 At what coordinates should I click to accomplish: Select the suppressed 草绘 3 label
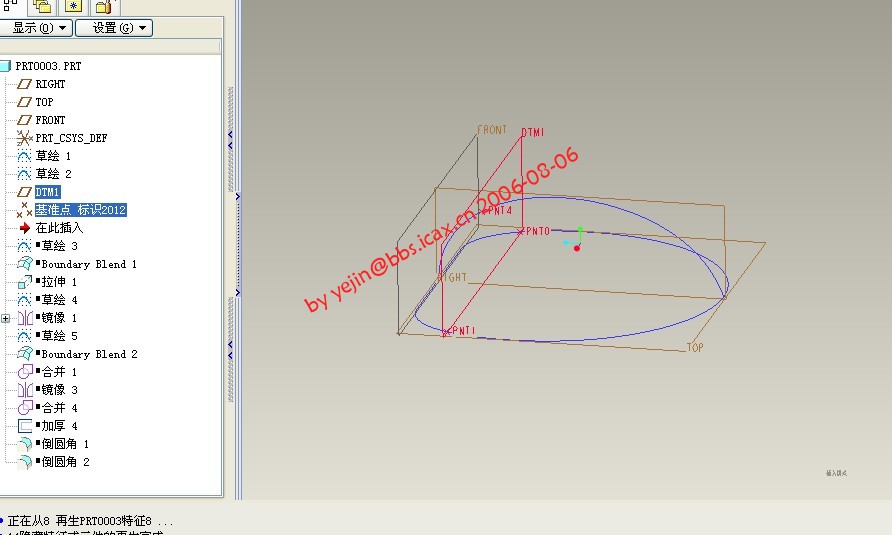point(59,246)
